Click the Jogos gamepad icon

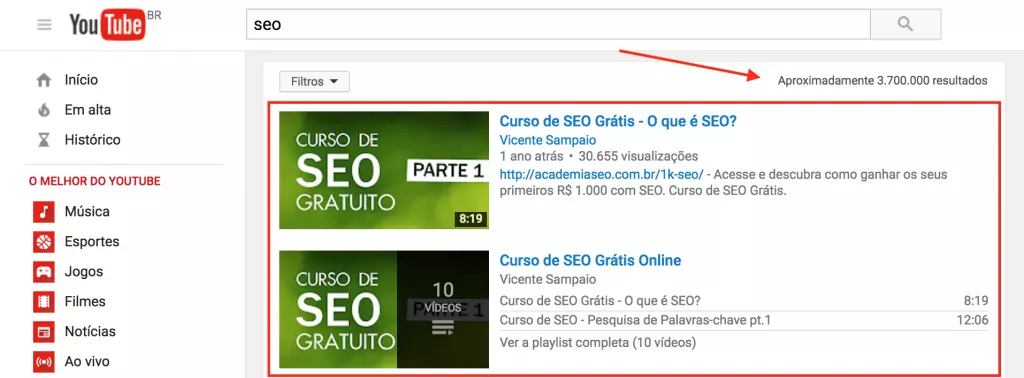pos(44,272)
